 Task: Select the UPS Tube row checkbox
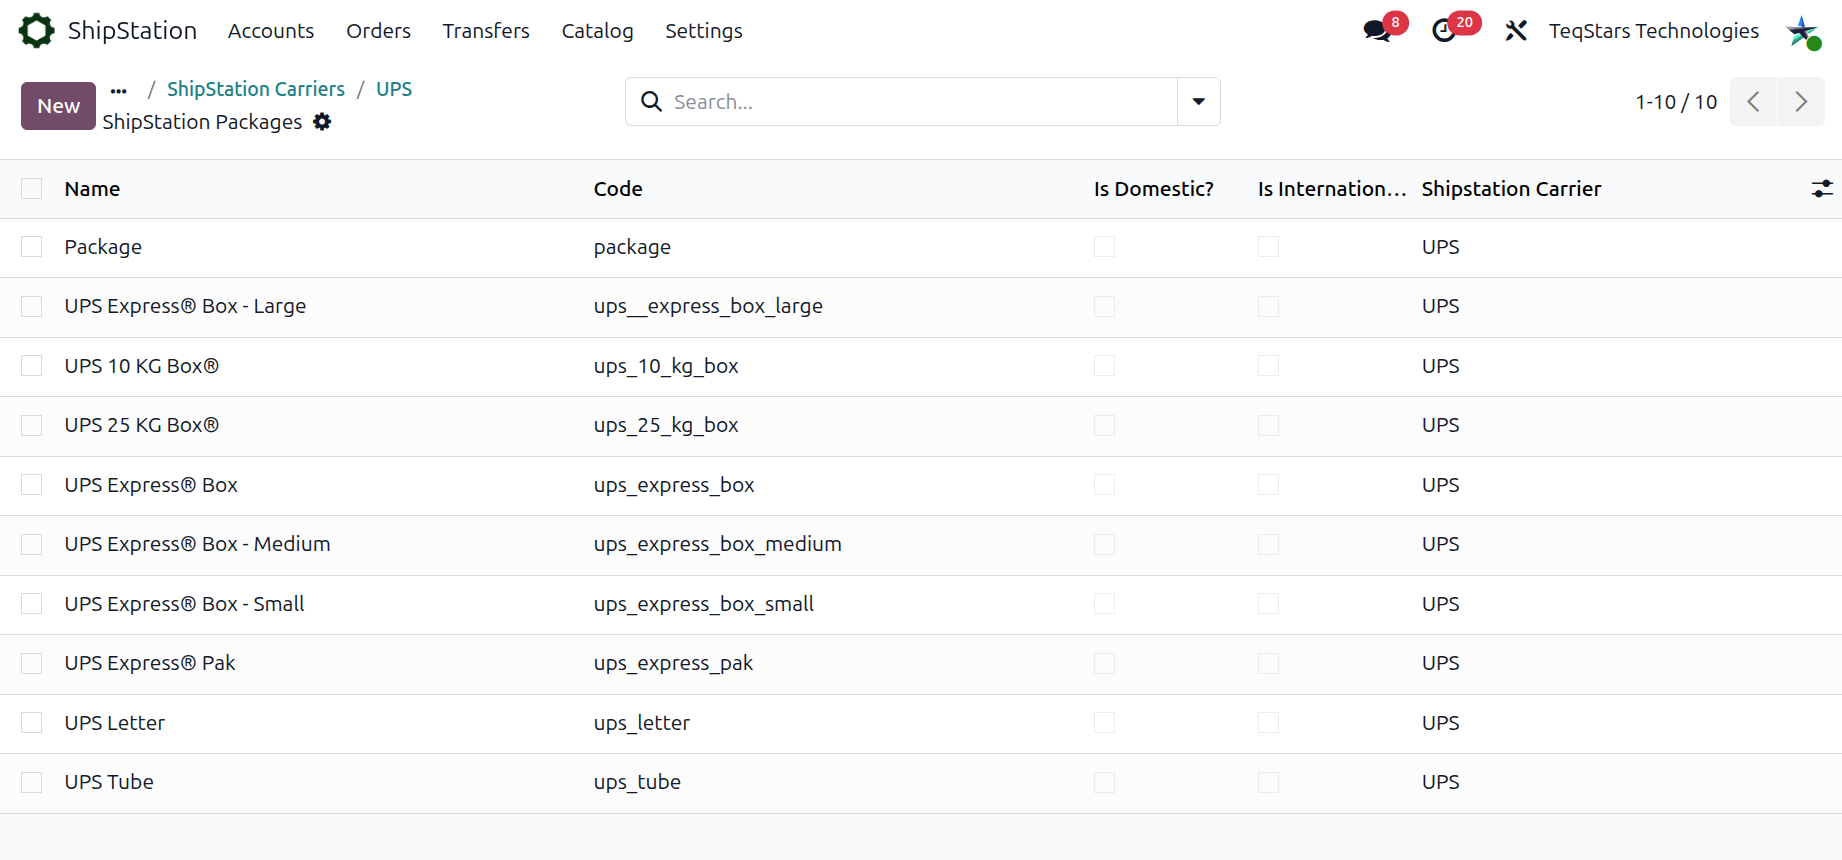coord(32,782)
